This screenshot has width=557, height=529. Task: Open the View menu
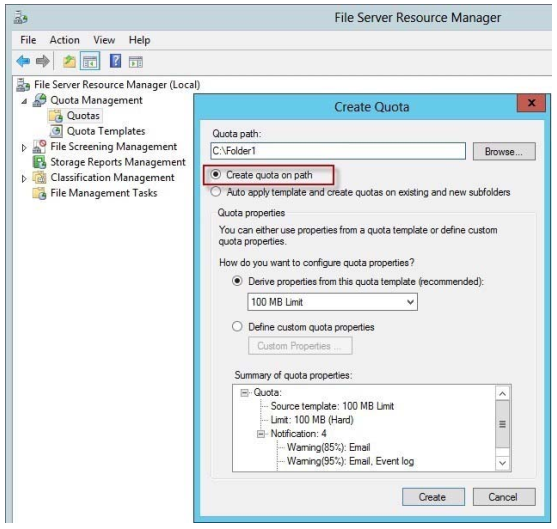(104, 40)
